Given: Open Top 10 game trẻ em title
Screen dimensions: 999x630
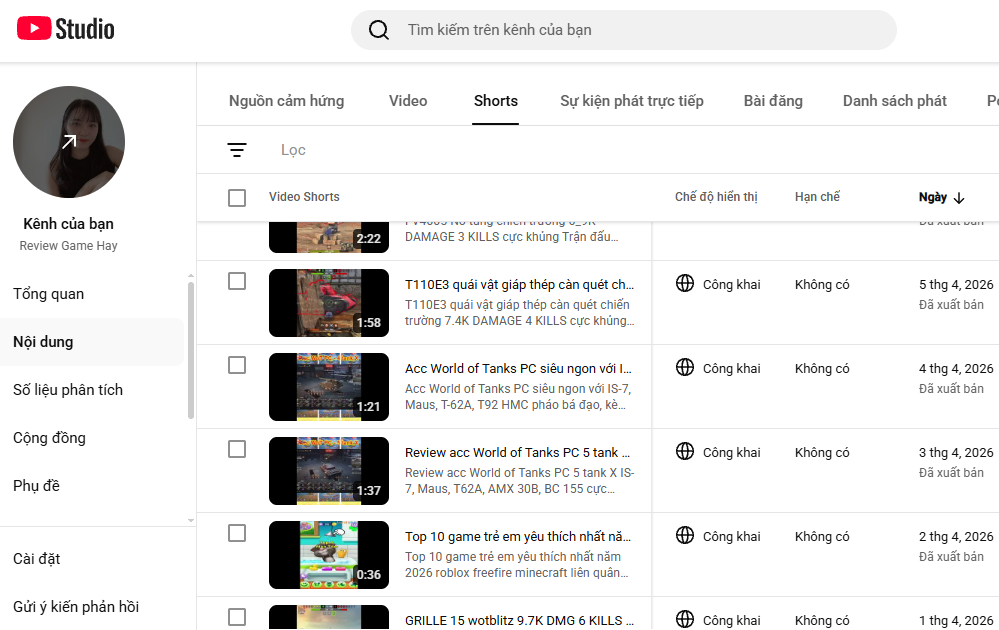Looking at the screenshot, I should tap(518, 537).
